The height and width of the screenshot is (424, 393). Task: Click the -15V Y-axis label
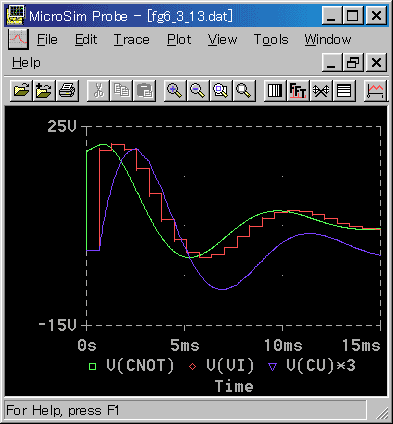[58, 325]
